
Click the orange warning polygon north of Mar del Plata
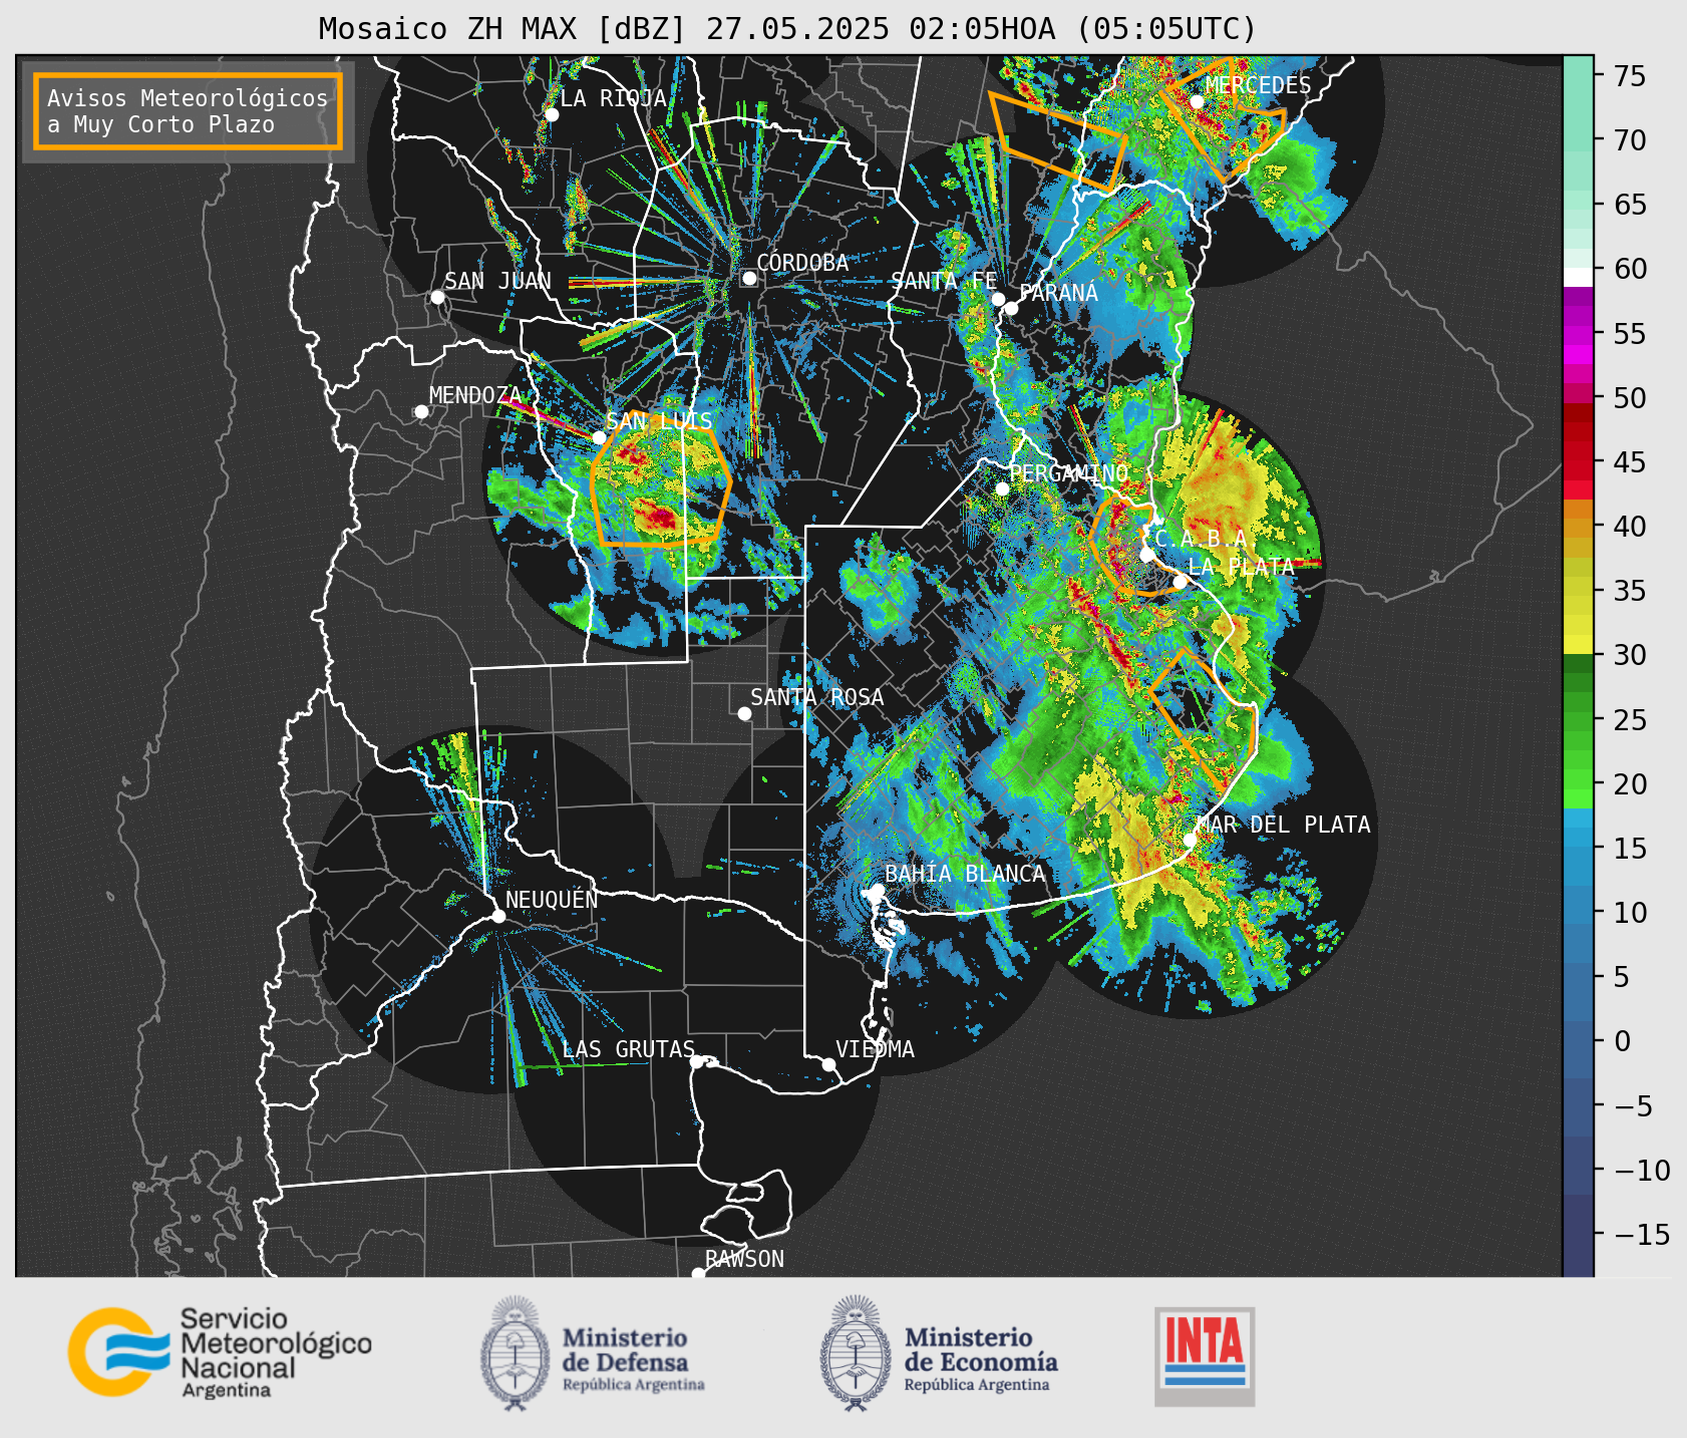click(1205, 718)
